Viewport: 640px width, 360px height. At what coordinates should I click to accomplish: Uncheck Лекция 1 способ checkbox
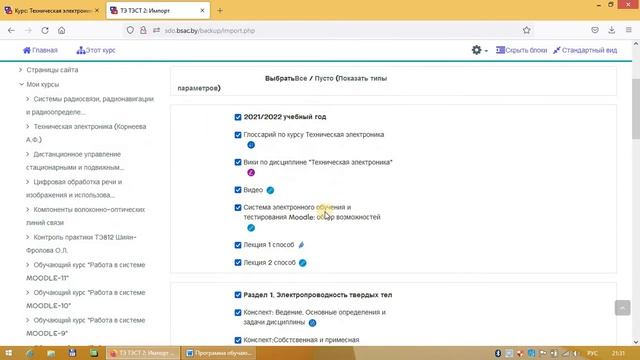click(238, 245)
